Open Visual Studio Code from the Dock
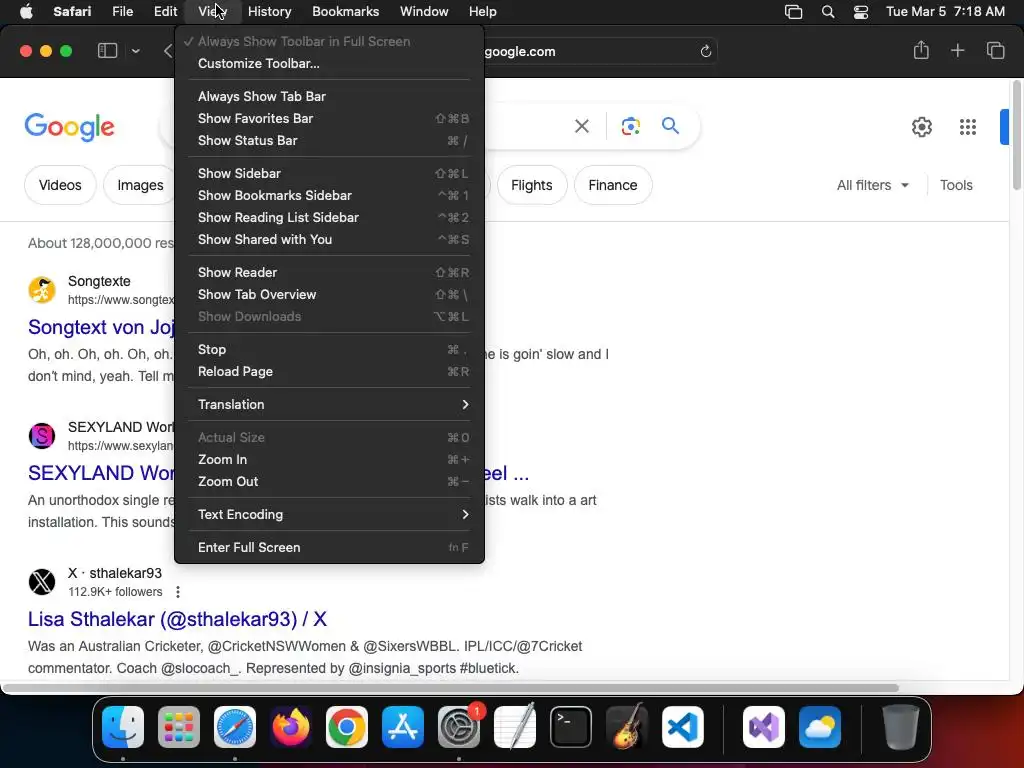The image size is (1024, 768). pos(683,727)
